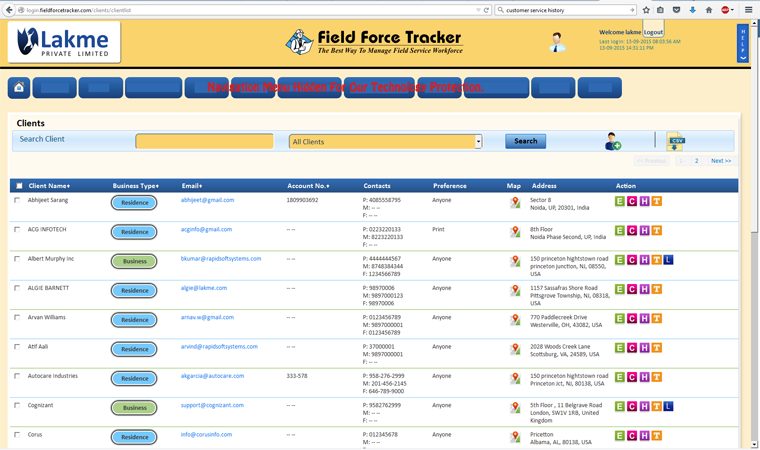Click C action icon for Arvan Williams
The height and width of the screenshot is (450, 760).
pyautogui.click(x=632, y=319)
